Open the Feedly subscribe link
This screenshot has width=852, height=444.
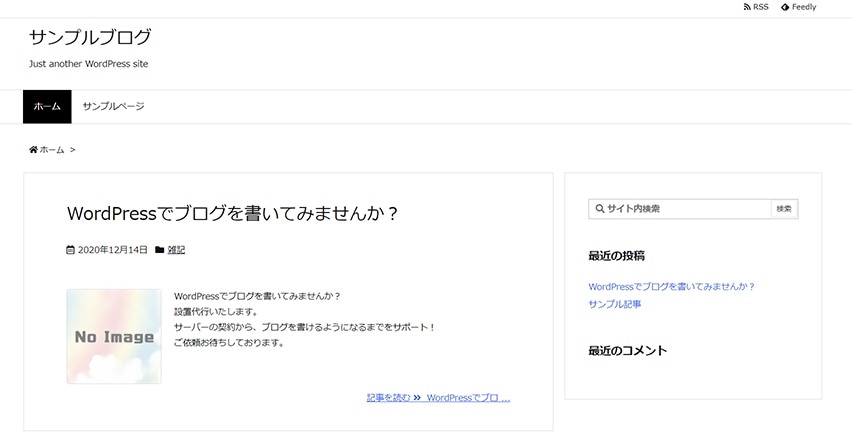pyautogui.click(x=799, y=7)
